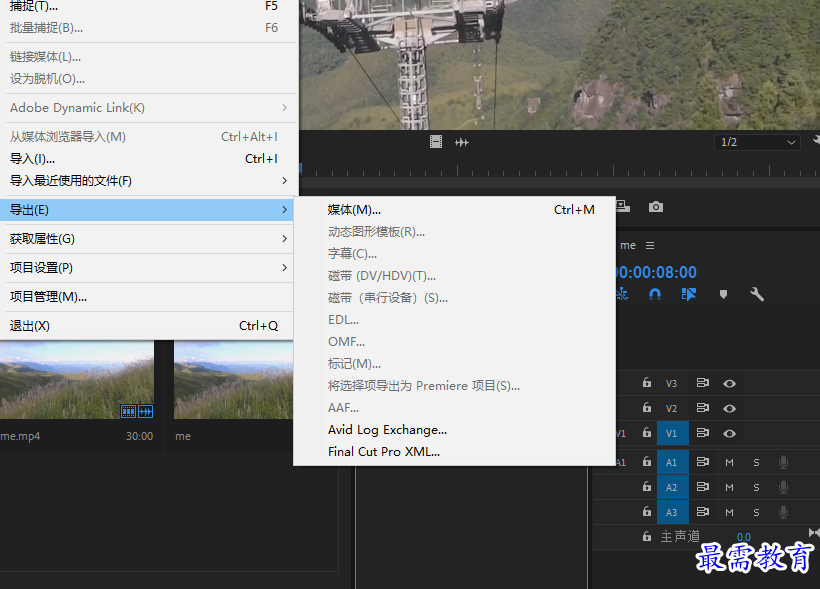Enable voice-over record on A1
Image resolution: width=820 pixels, height=589 pixels.
tap(783, 462)
